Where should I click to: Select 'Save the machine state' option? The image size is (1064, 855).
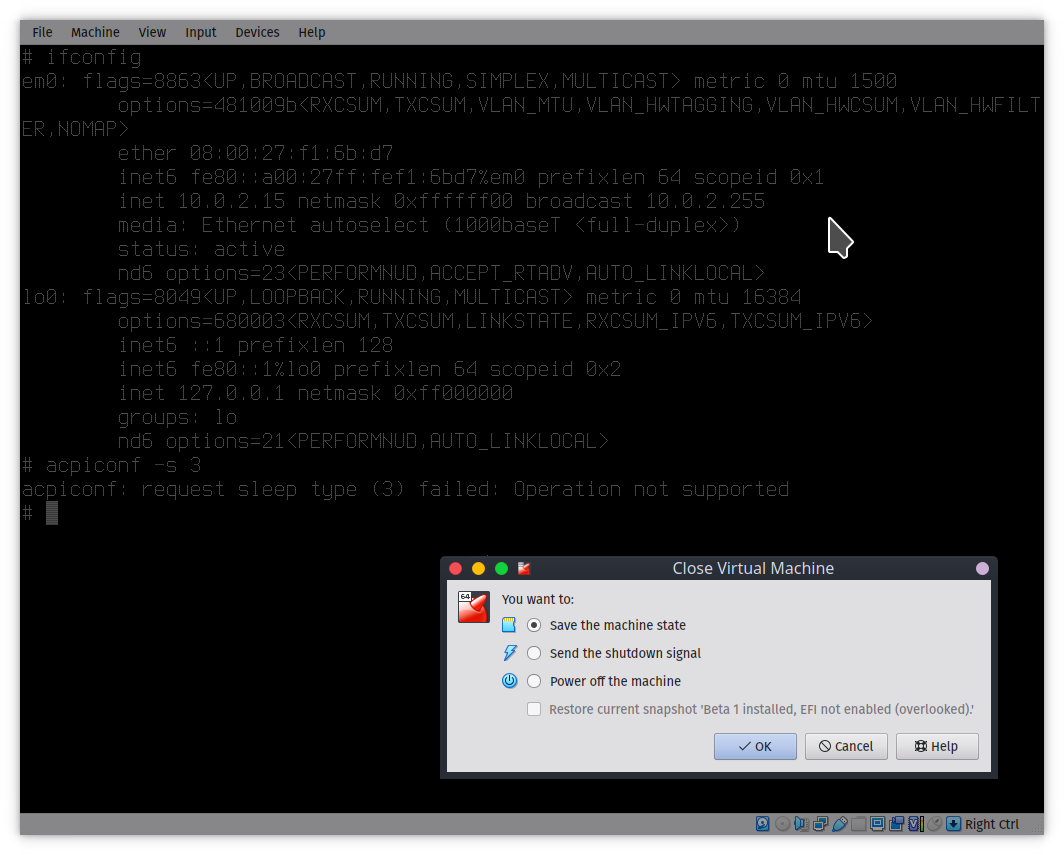click(x=534, y=625)
